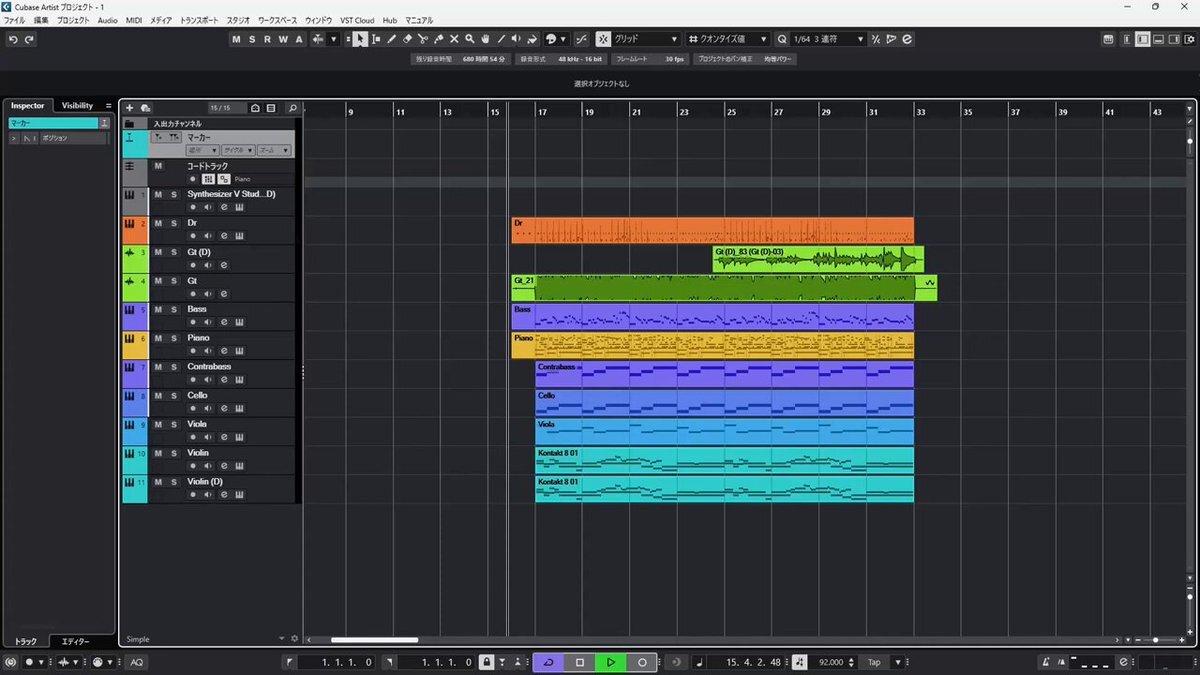1200x675 pixels.
Task: Adjust the horizontal zoom slider
Action: pyautogui.click(x=1155, y=640)
